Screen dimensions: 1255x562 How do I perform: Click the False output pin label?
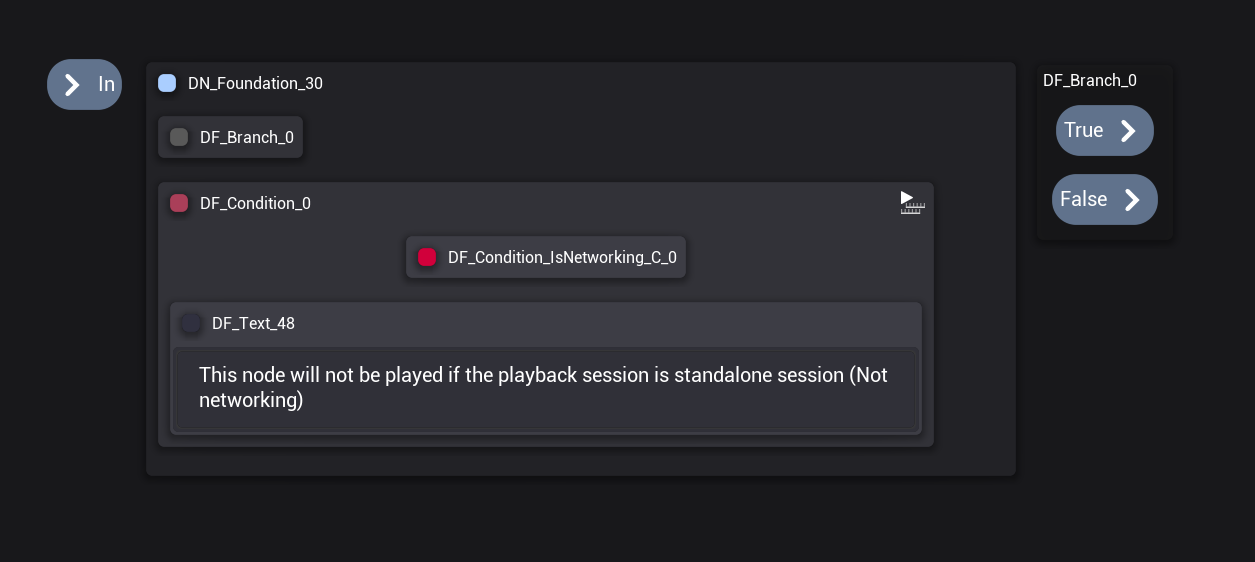1083,200
